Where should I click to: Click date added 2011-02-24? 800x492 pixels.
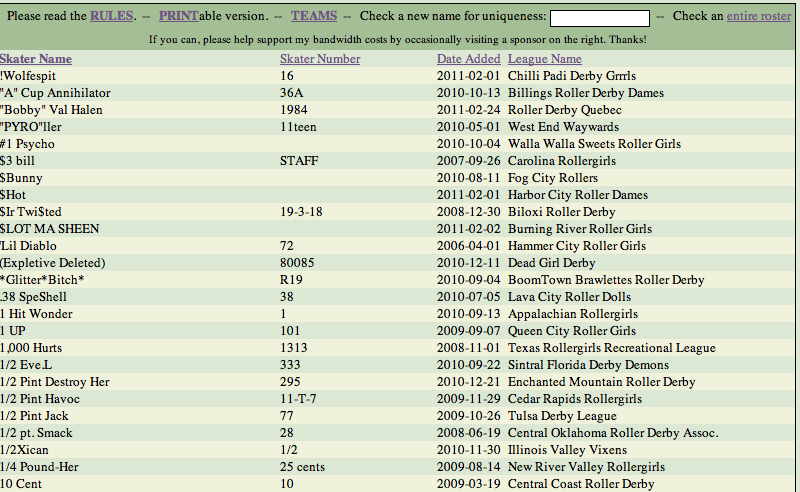coord(468,110)
